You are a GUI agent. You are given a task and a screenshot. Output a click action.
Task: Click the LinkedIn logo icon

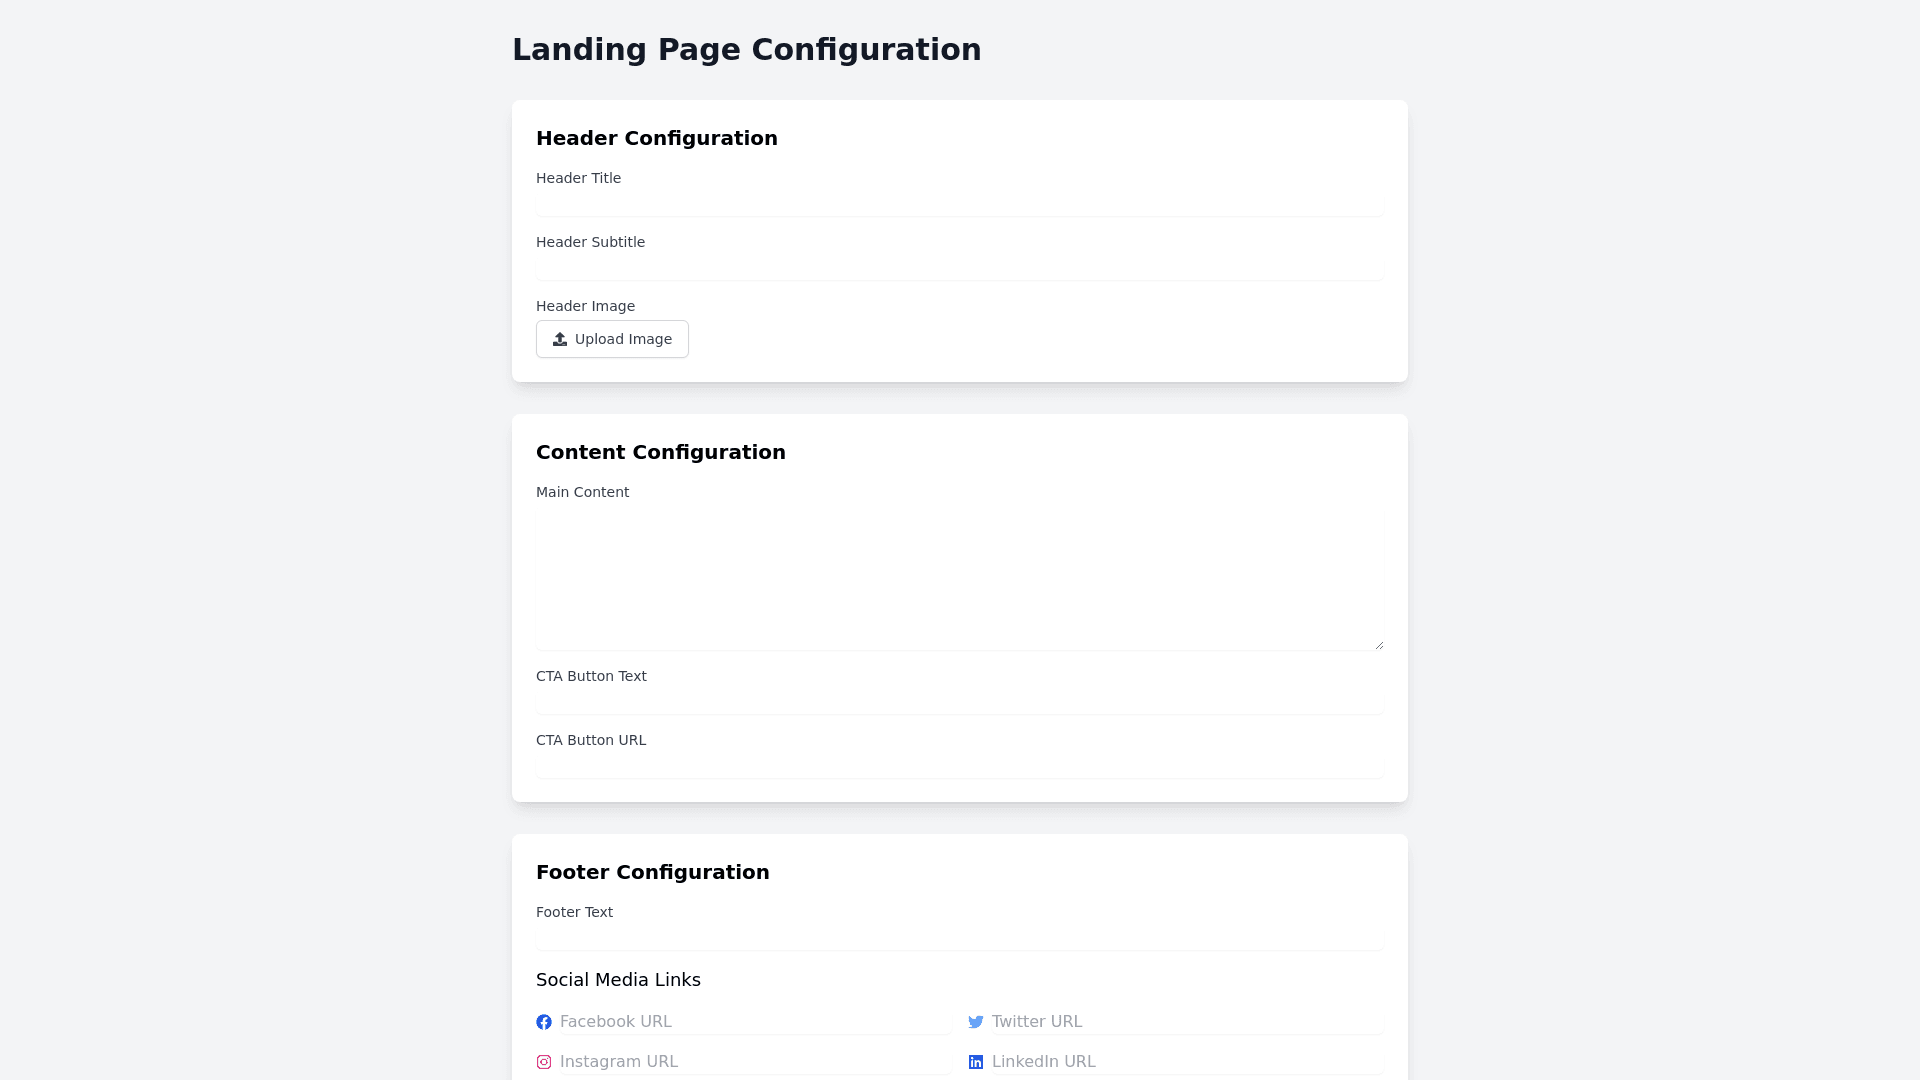[976, 1062]
